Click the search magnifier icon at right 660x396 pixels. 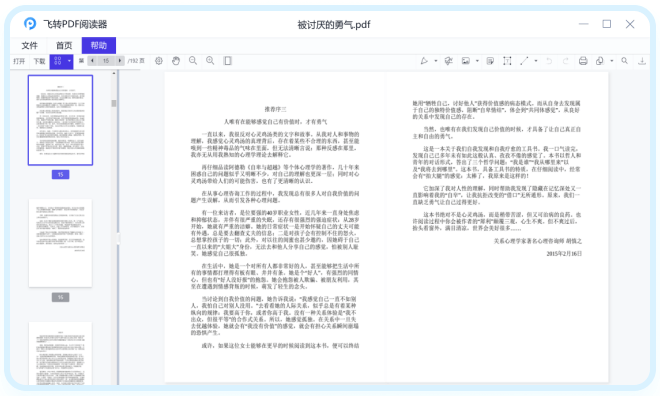pos(625,61)
